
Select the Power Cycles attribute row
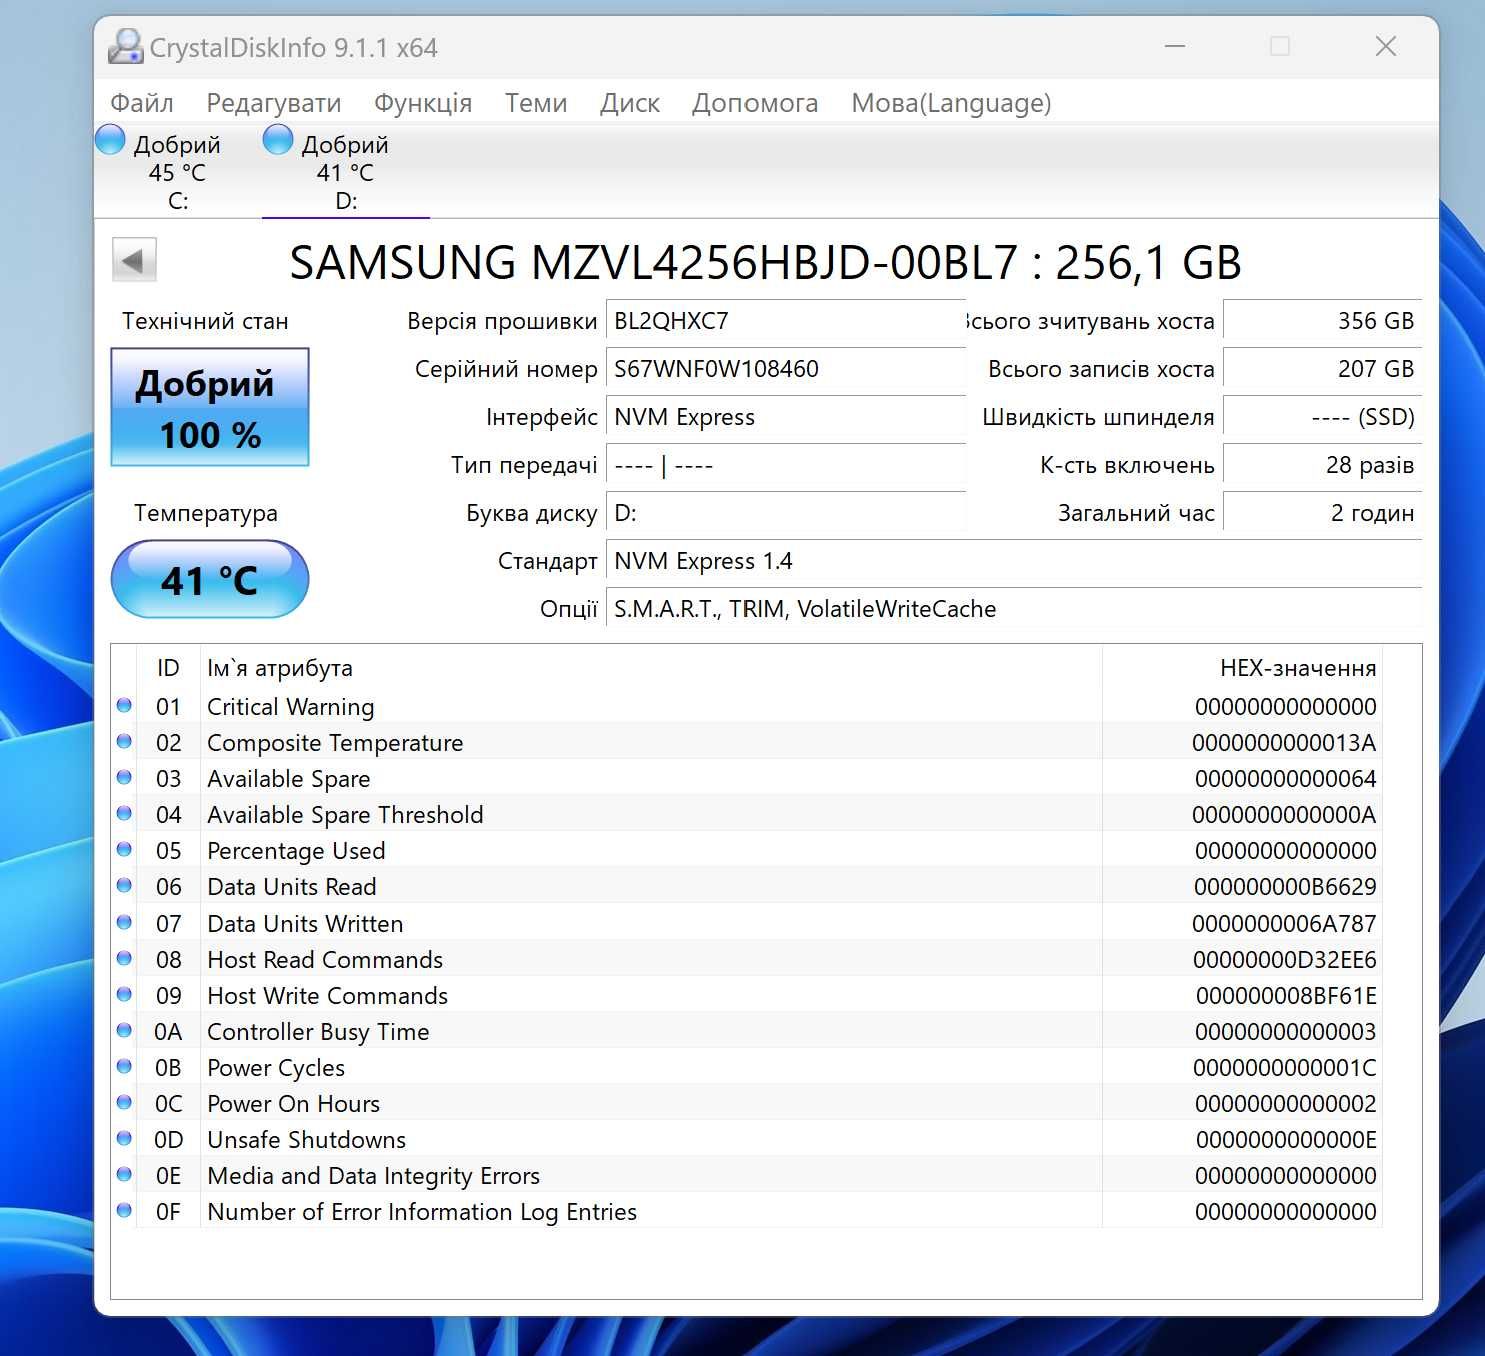(x=747, y=1067)
